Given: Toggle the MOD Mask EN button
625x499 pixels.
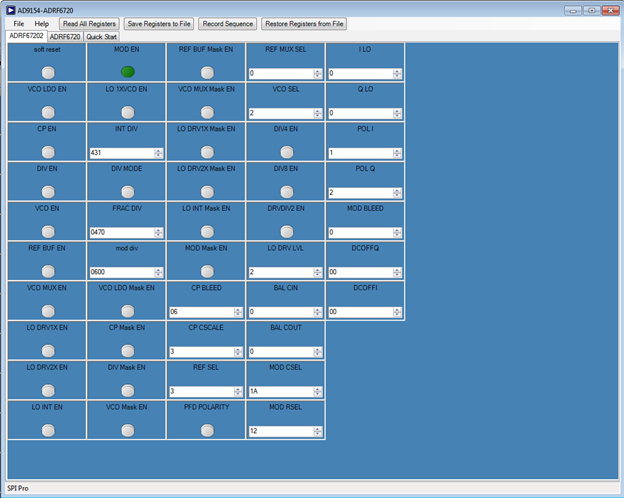Looking at the screenshot, I should coord(207,271).
